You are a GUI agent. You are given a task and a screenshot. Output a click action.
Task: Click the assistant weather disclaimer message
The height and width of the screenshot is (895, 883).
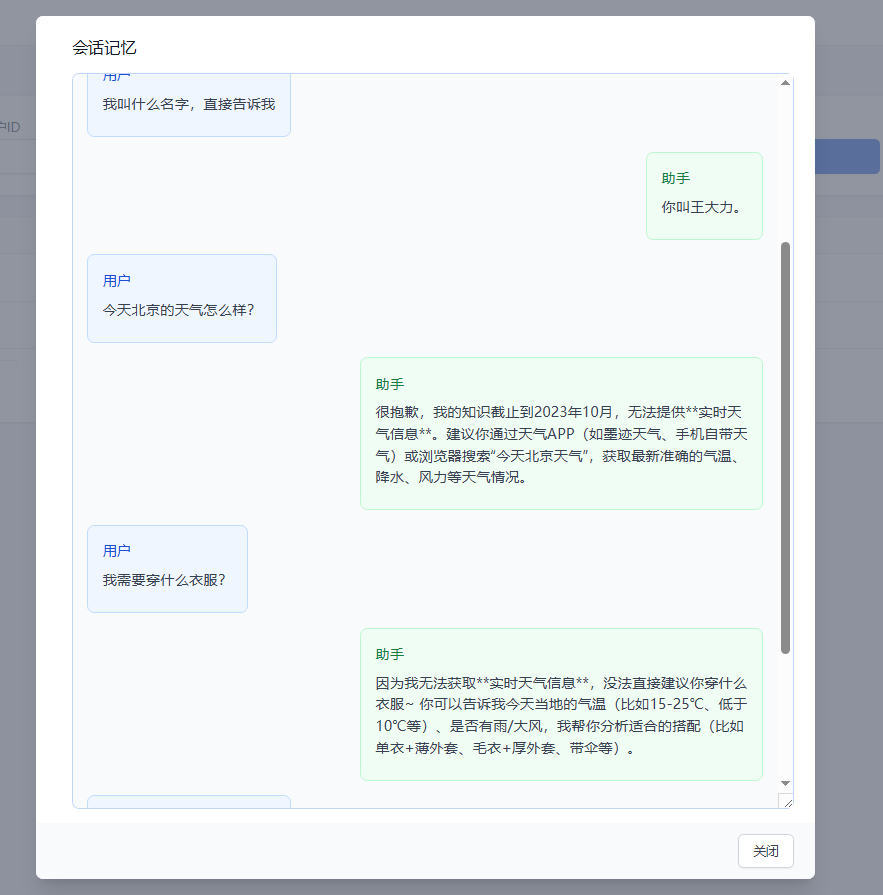561,434
